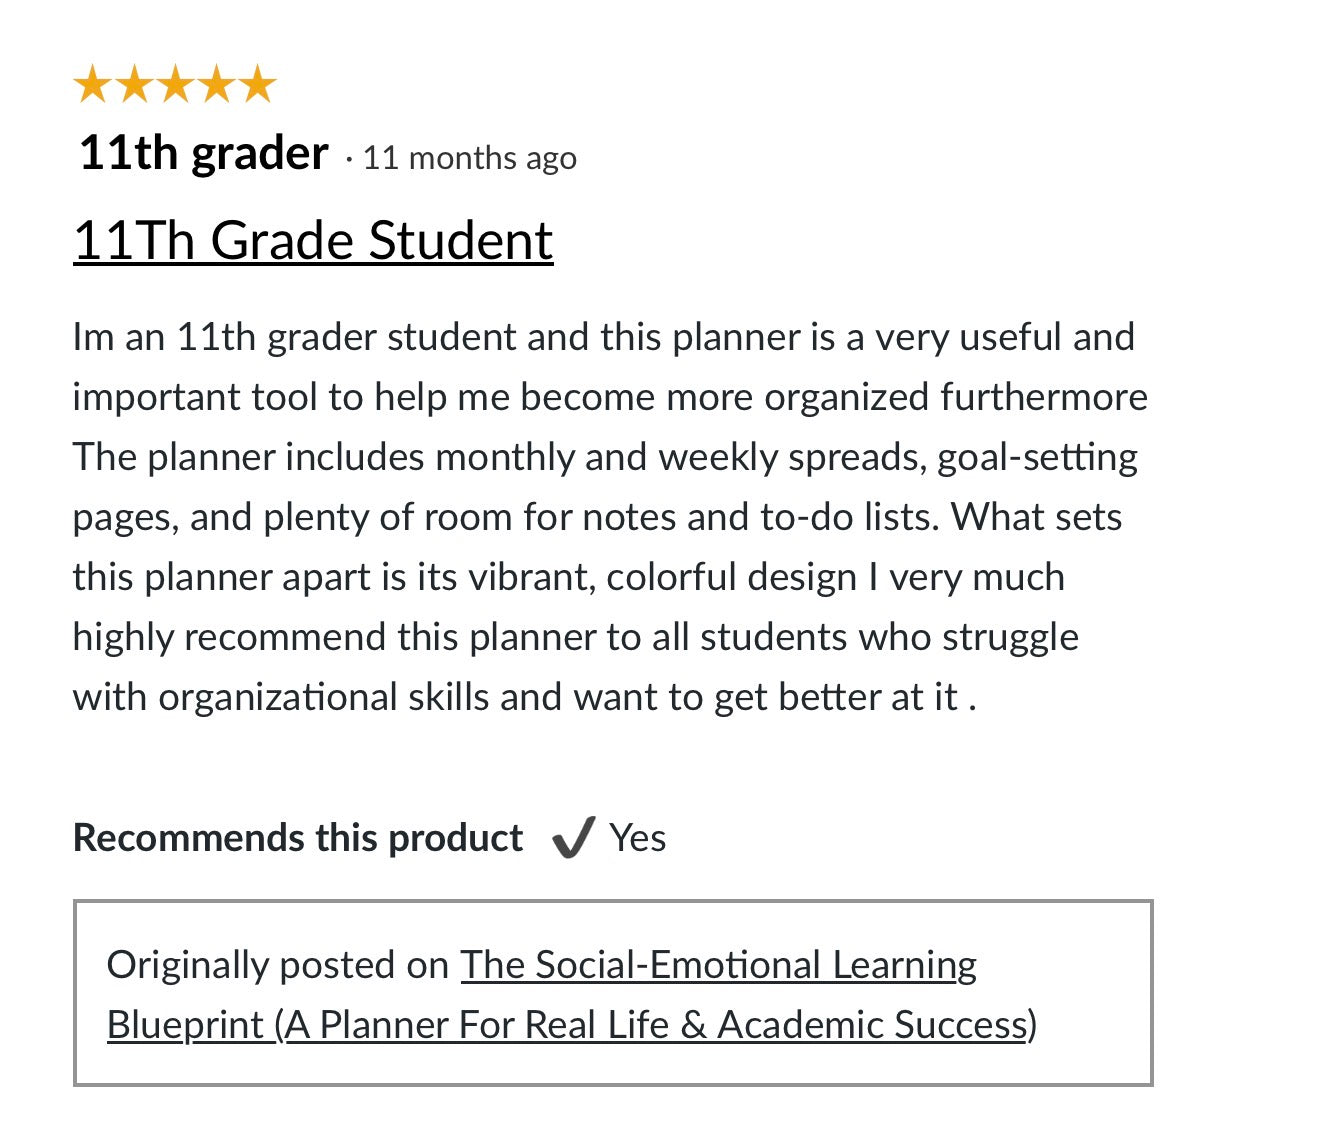Select the second gold rating star
Screen dimensions: 1320x1147
[x=133, y=85]
